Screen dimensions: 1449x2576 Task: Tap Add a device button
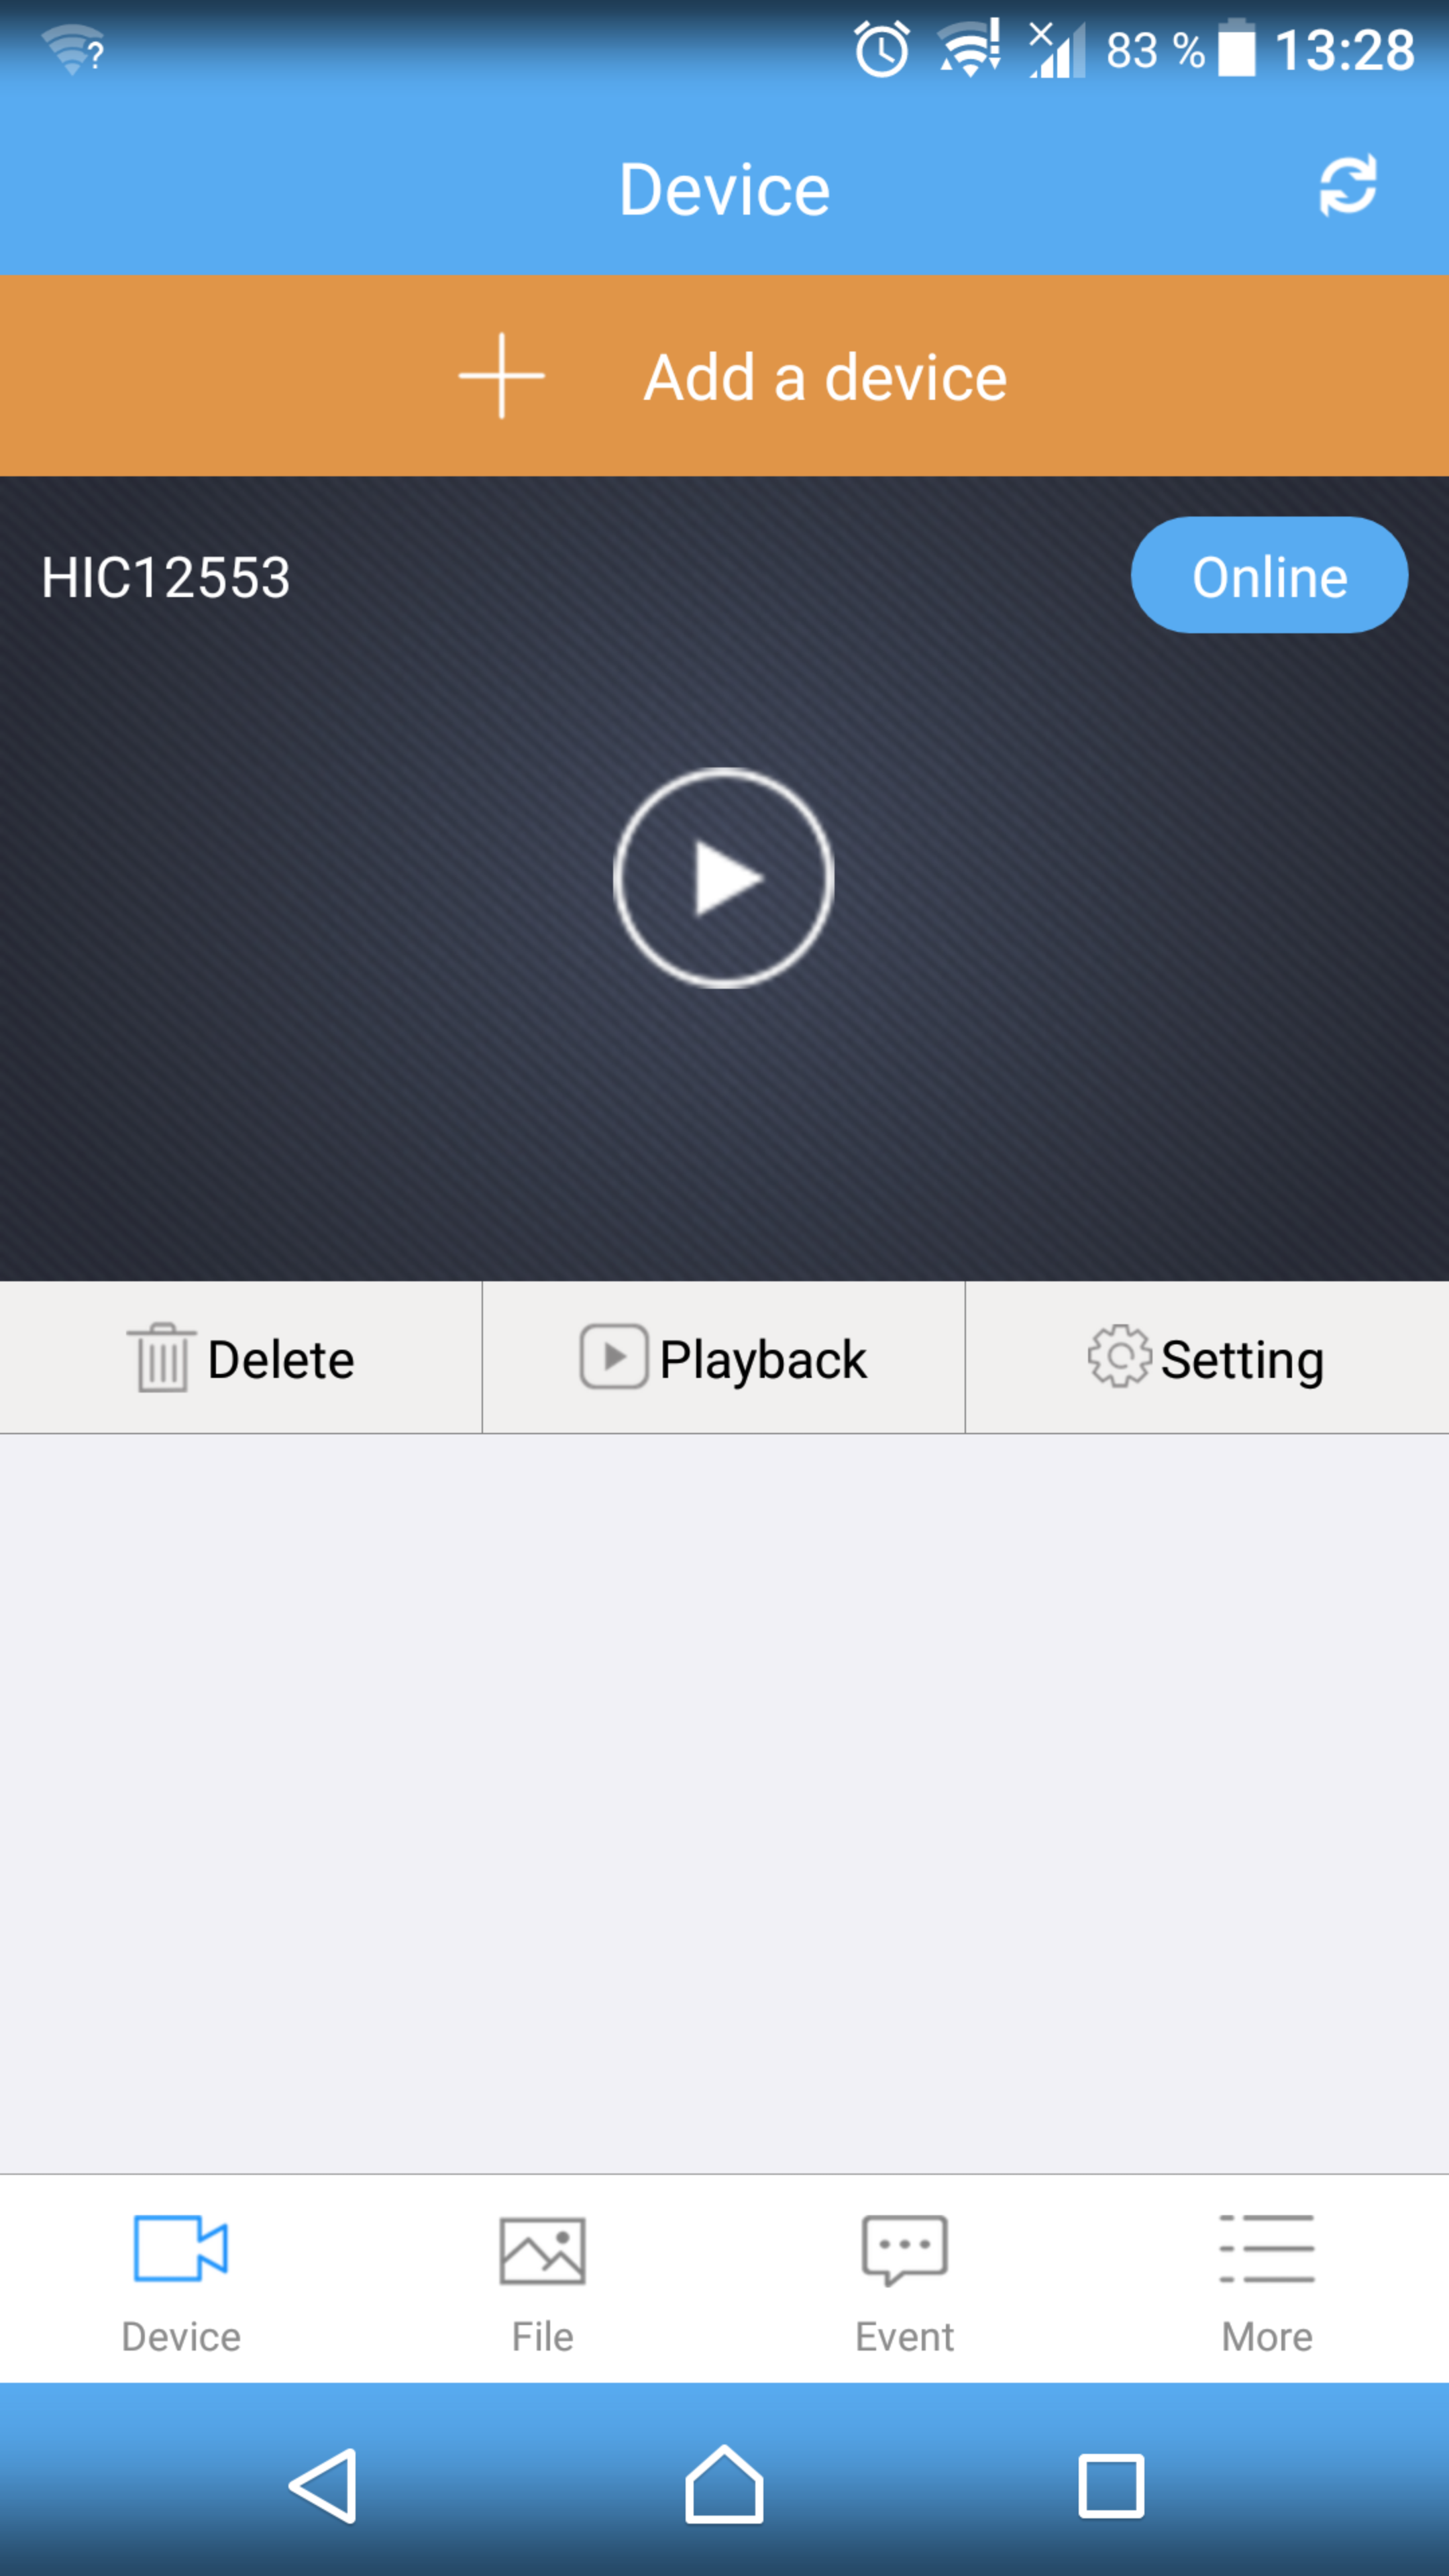724,375
